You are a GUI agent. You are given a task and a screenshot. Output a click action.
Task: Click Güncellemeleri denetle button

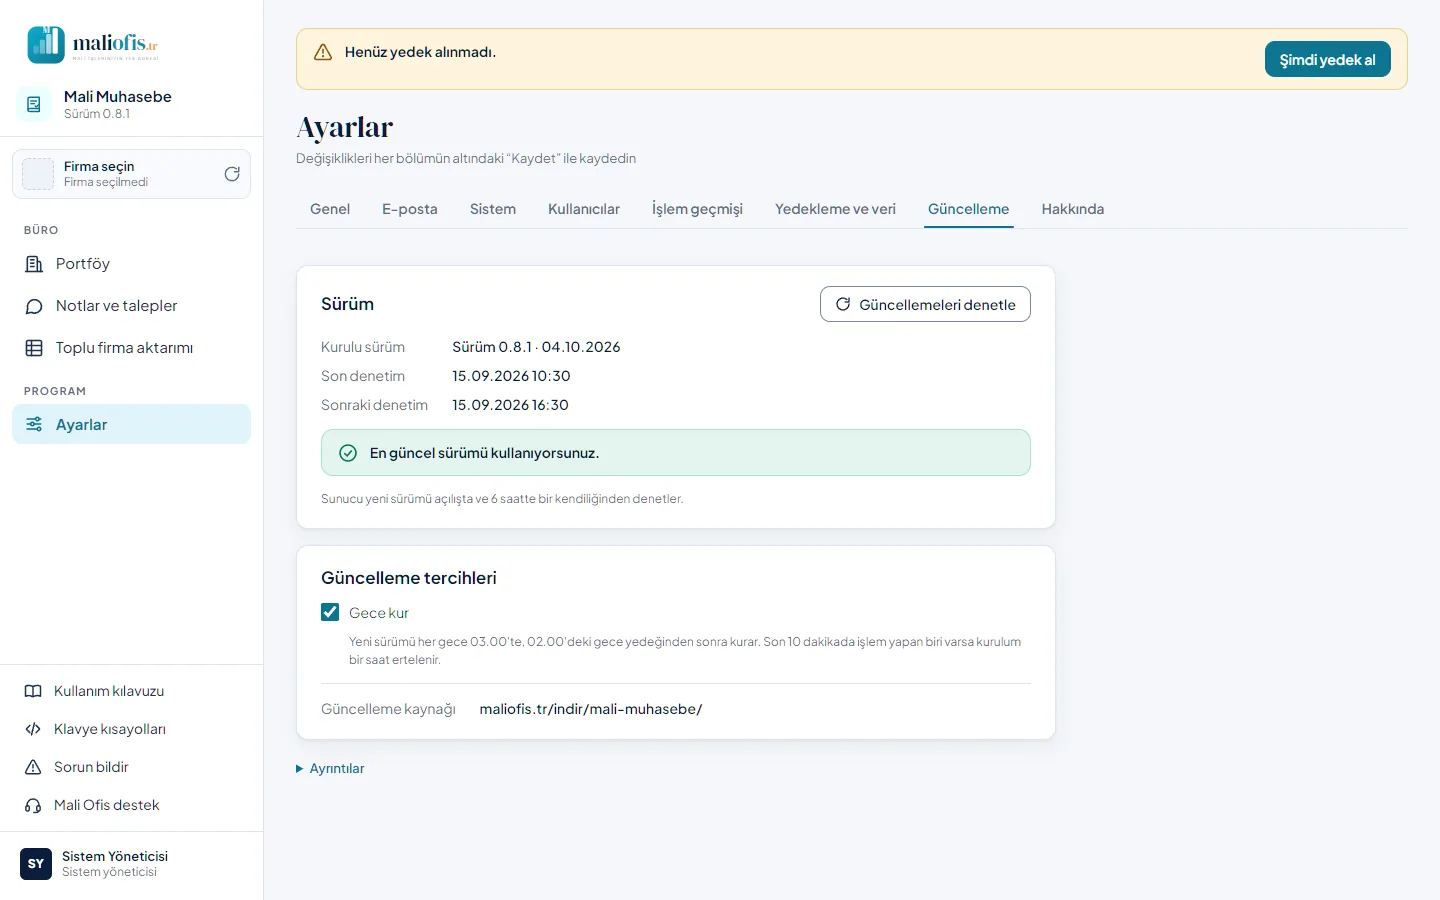click(925, 304)
